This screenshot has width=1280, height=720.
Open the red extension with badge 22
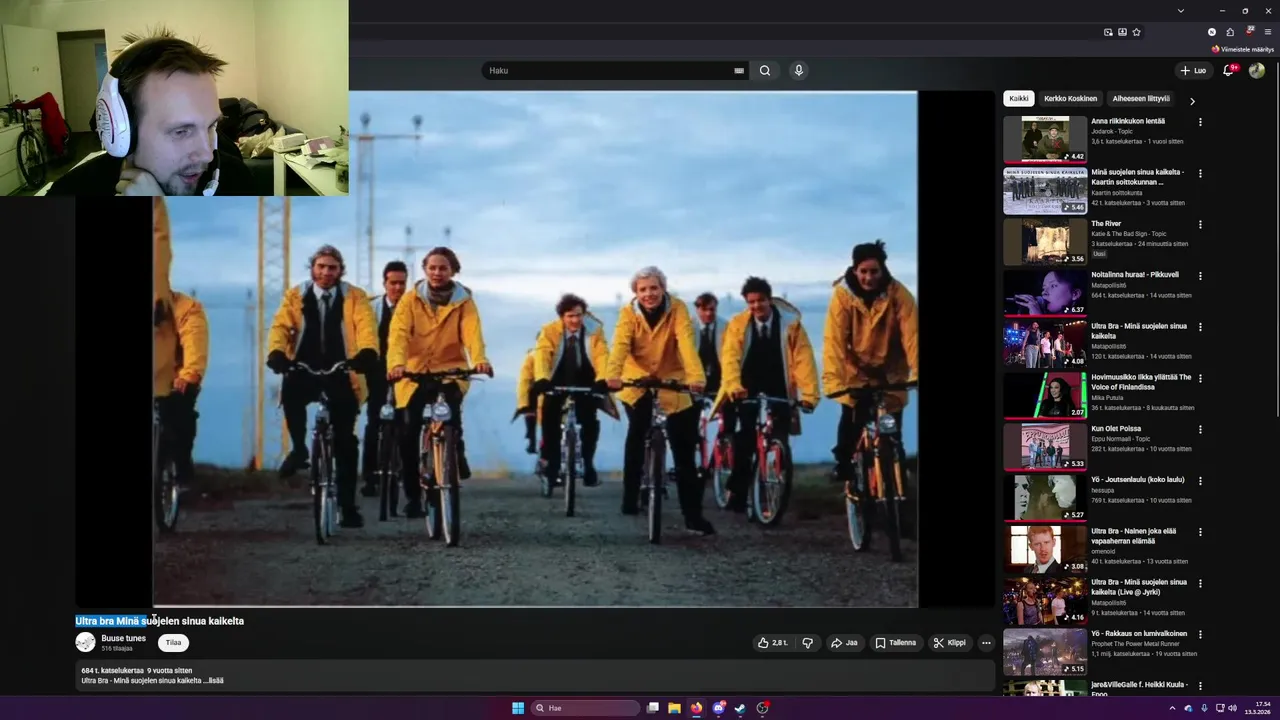pos(1249,32)
